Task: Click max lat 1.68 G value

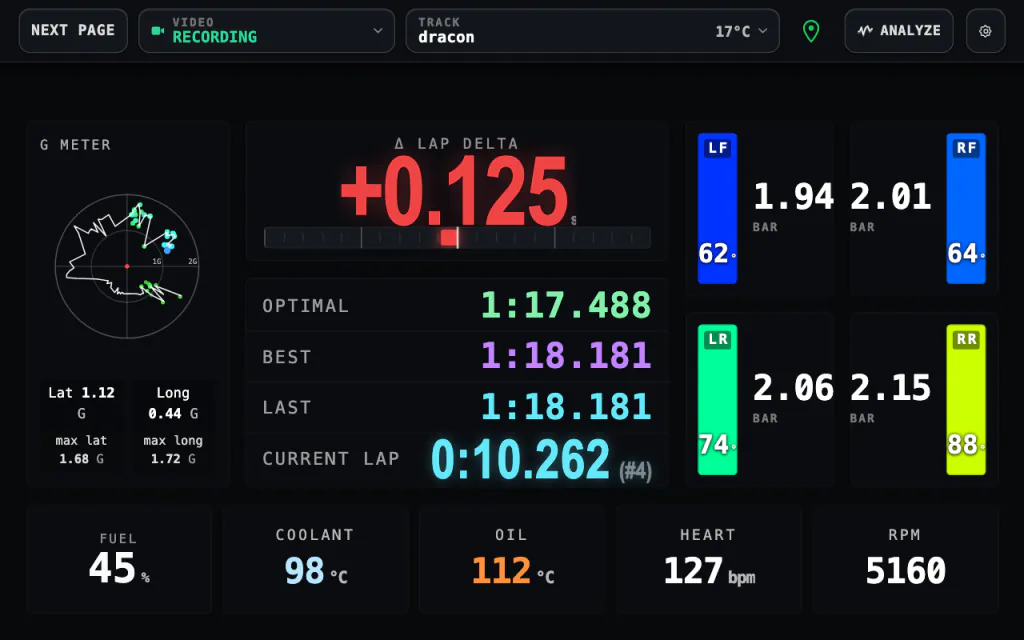Action: [x=81, y=449]
